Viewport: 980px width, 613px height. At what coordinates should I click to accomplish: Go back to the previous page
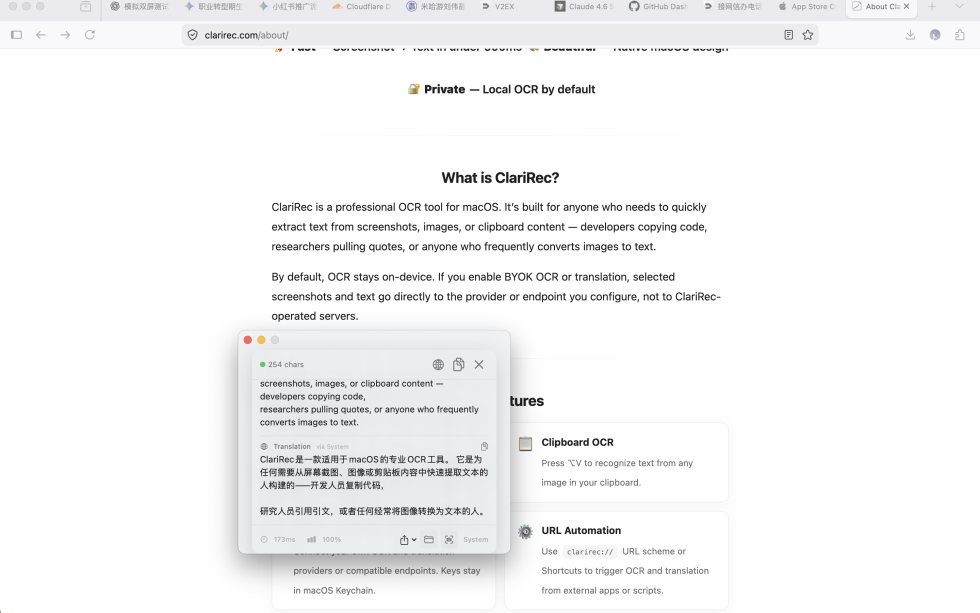click(x=41, y=35)
